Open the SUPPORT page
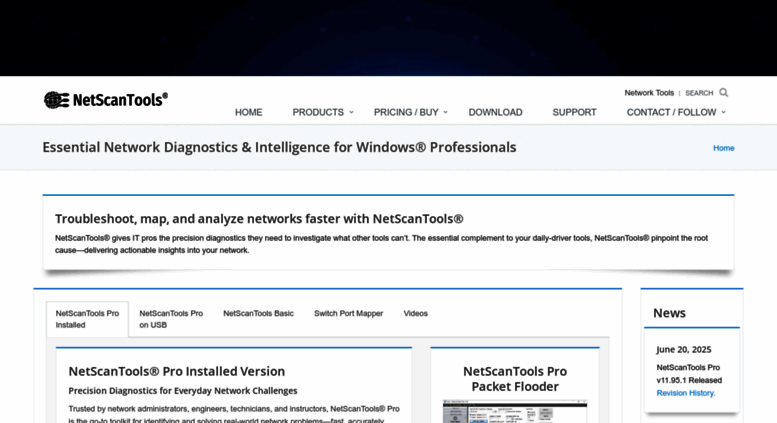The width and height of the screenshot is (777, 423). point(574,112)
